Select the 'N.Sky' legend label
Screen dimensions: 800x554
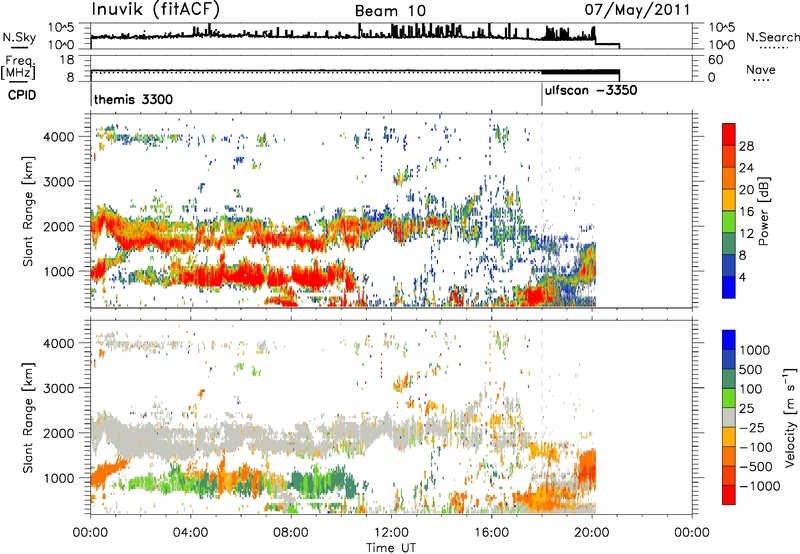[19, 37]
